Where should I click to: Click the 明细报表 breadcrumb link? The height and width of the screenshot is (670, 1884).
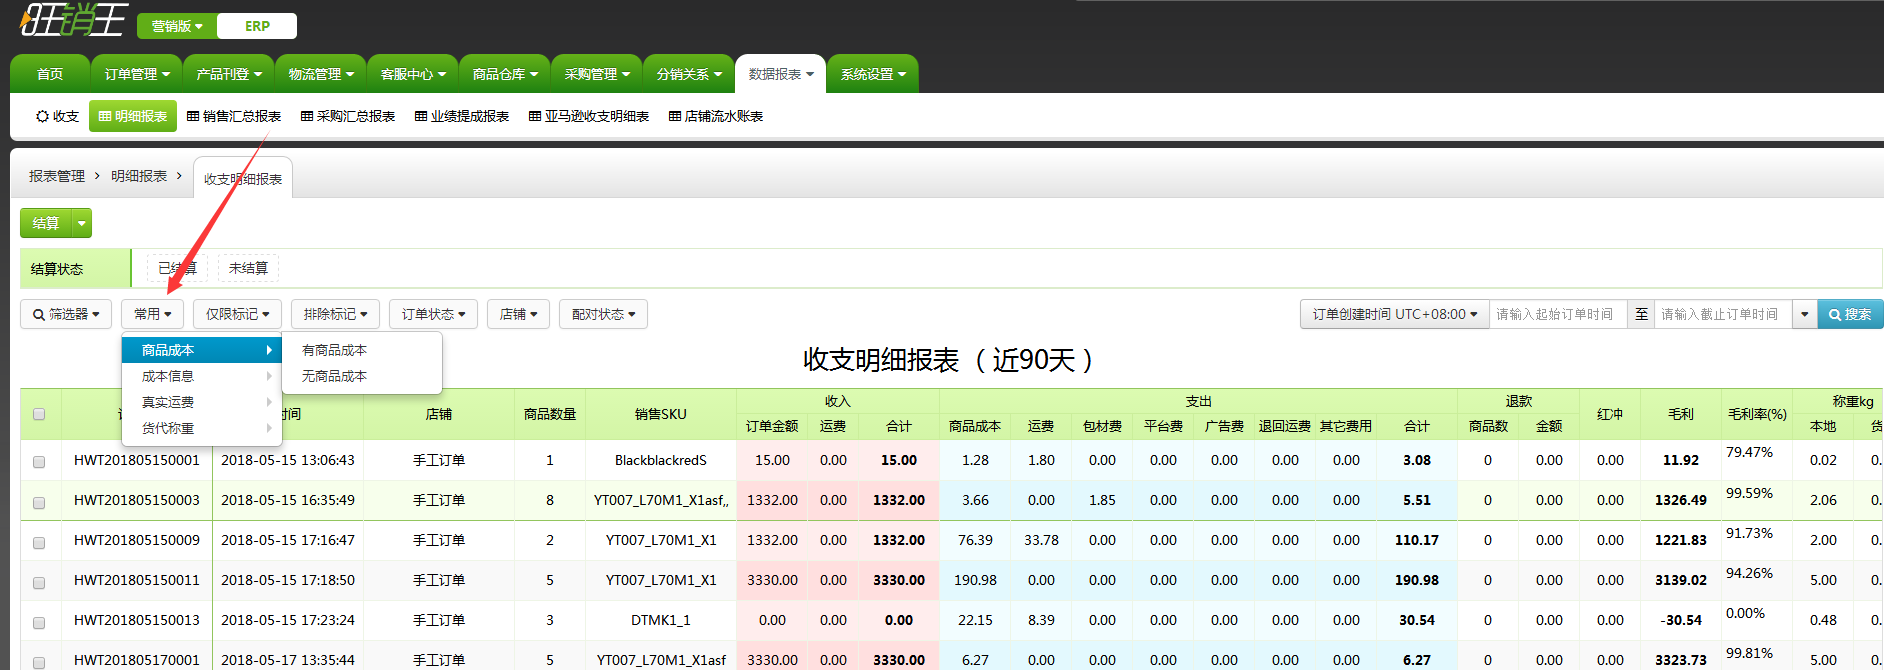click(x=139, y=176)
